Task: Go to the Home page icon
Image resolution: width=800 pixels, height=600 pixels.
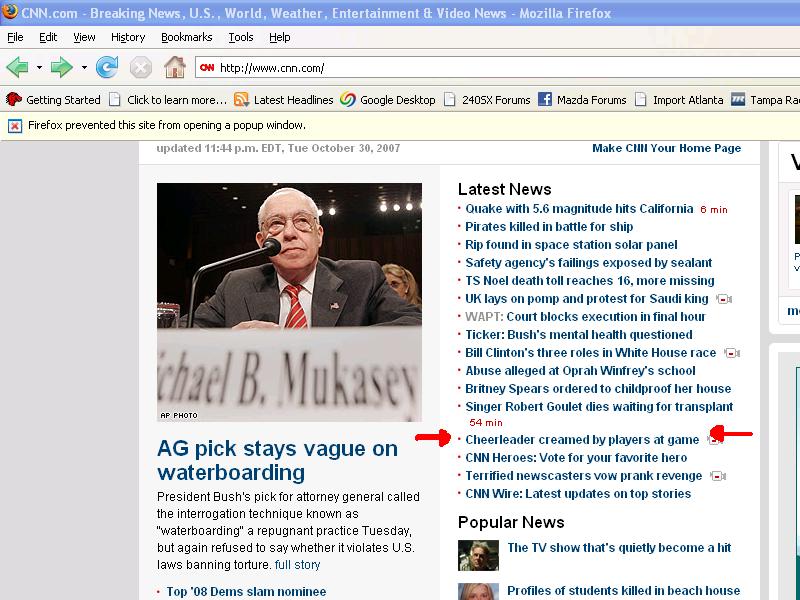Action: [174, 68]
